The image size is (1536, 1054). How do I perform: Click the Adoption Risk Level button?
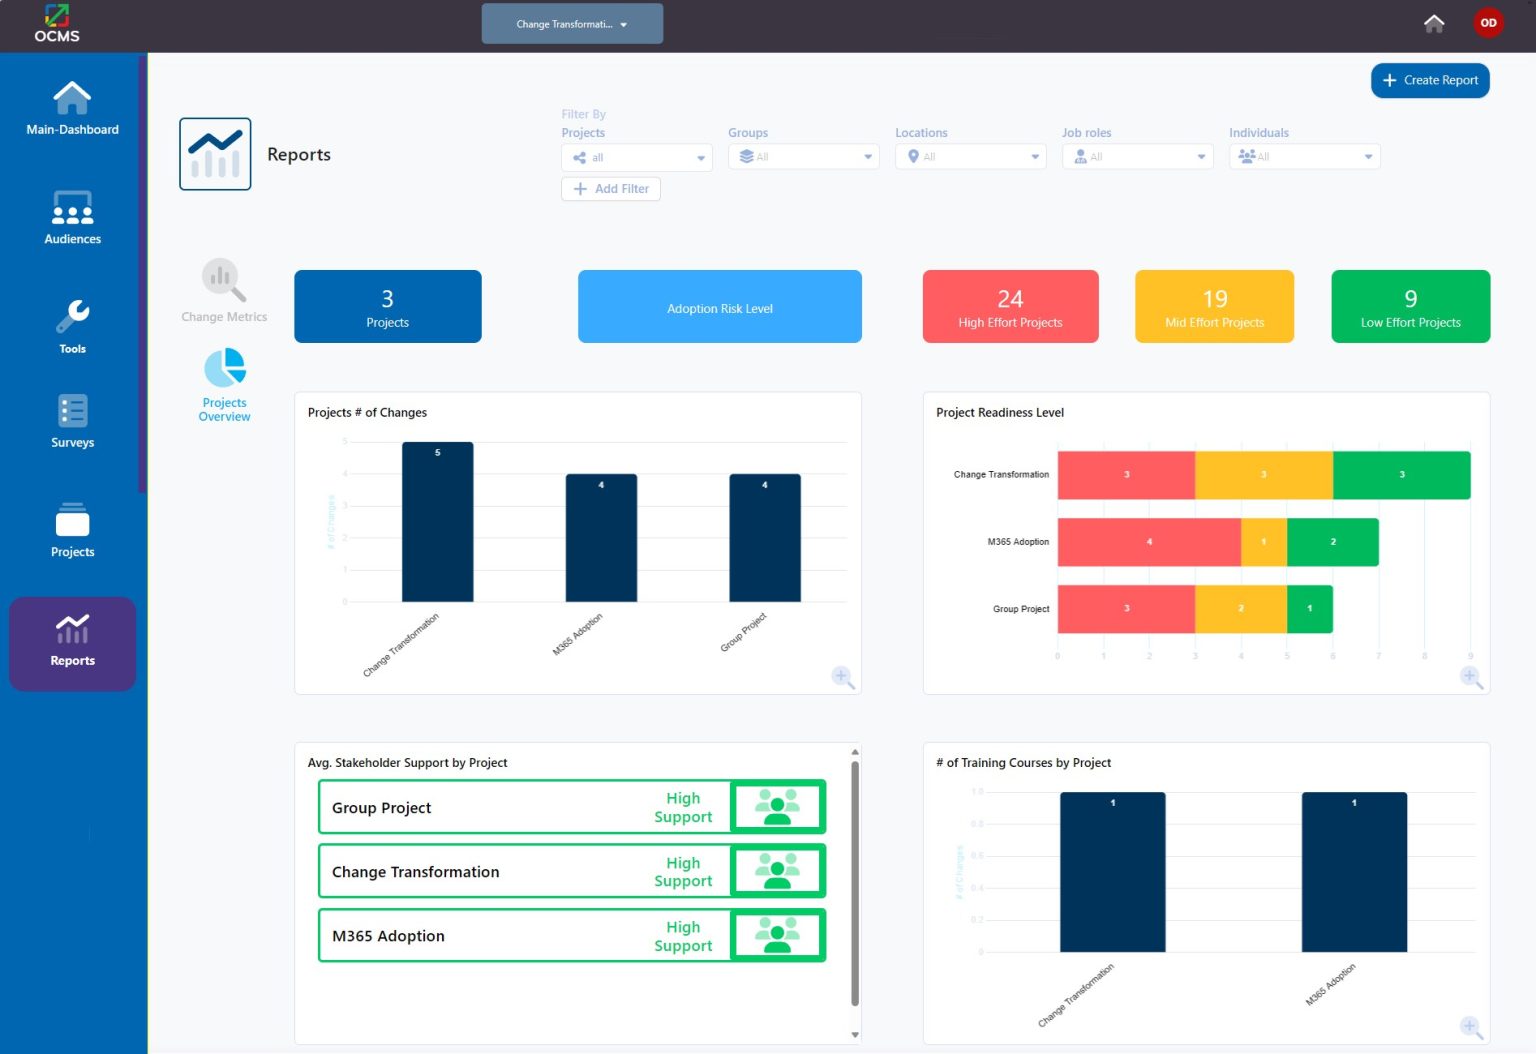coord(719,306)
